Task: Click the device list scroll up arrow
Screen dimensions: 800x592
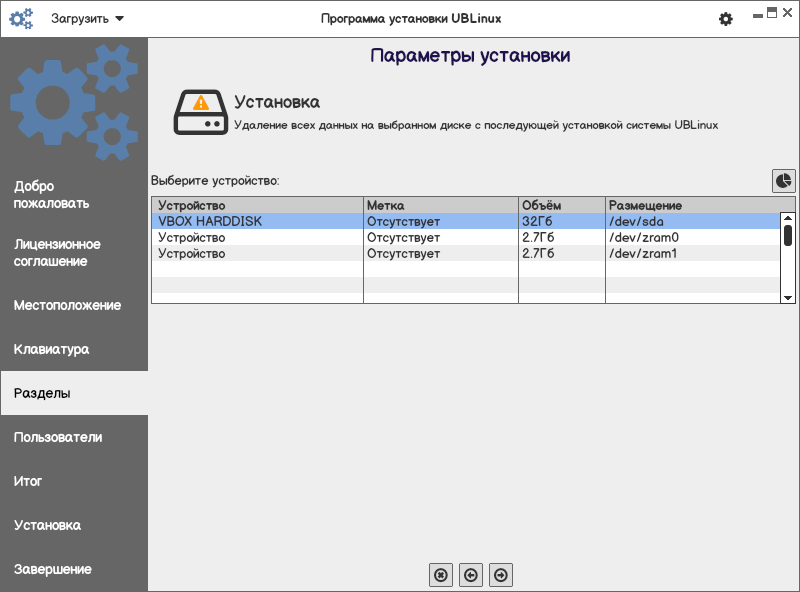Action: click(x=788, y=218)
